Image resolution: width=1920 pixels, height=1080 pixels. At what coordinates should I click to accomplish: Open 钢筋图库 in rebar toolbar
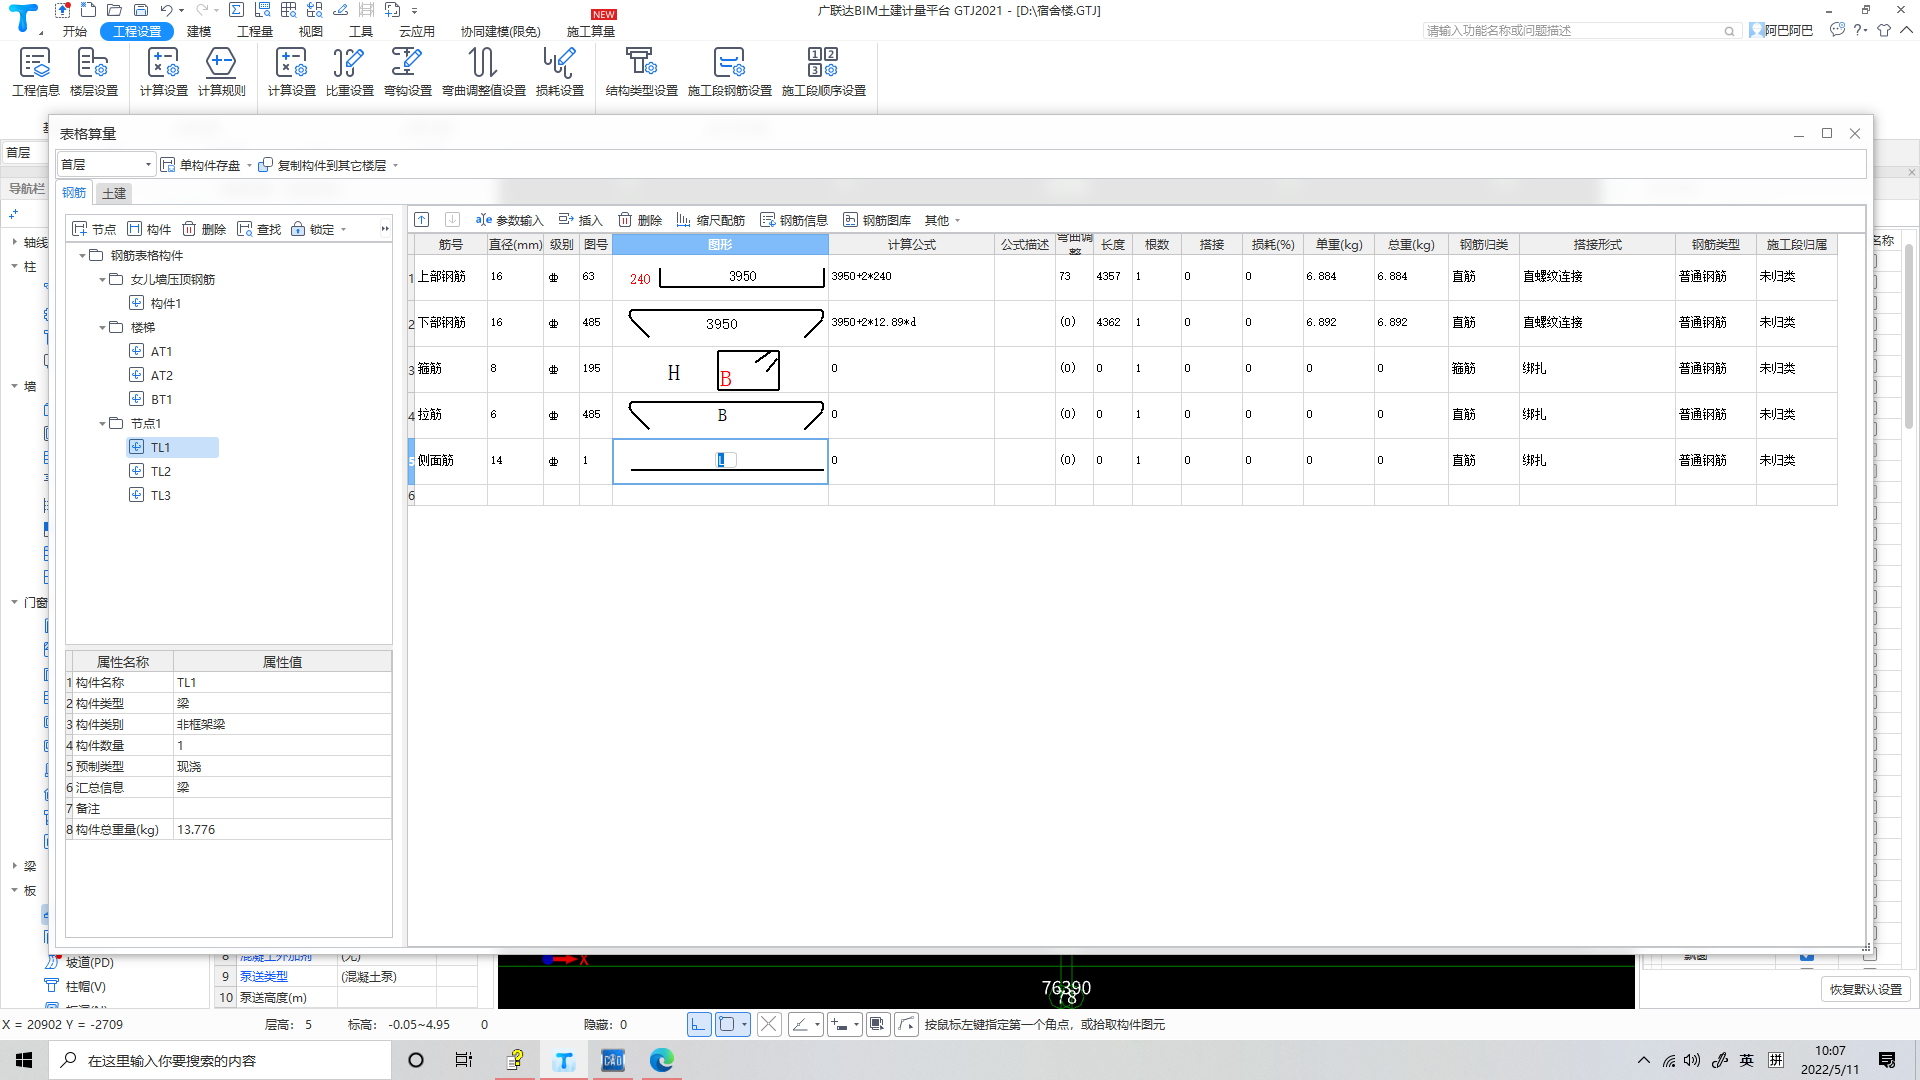pos(877,220)
